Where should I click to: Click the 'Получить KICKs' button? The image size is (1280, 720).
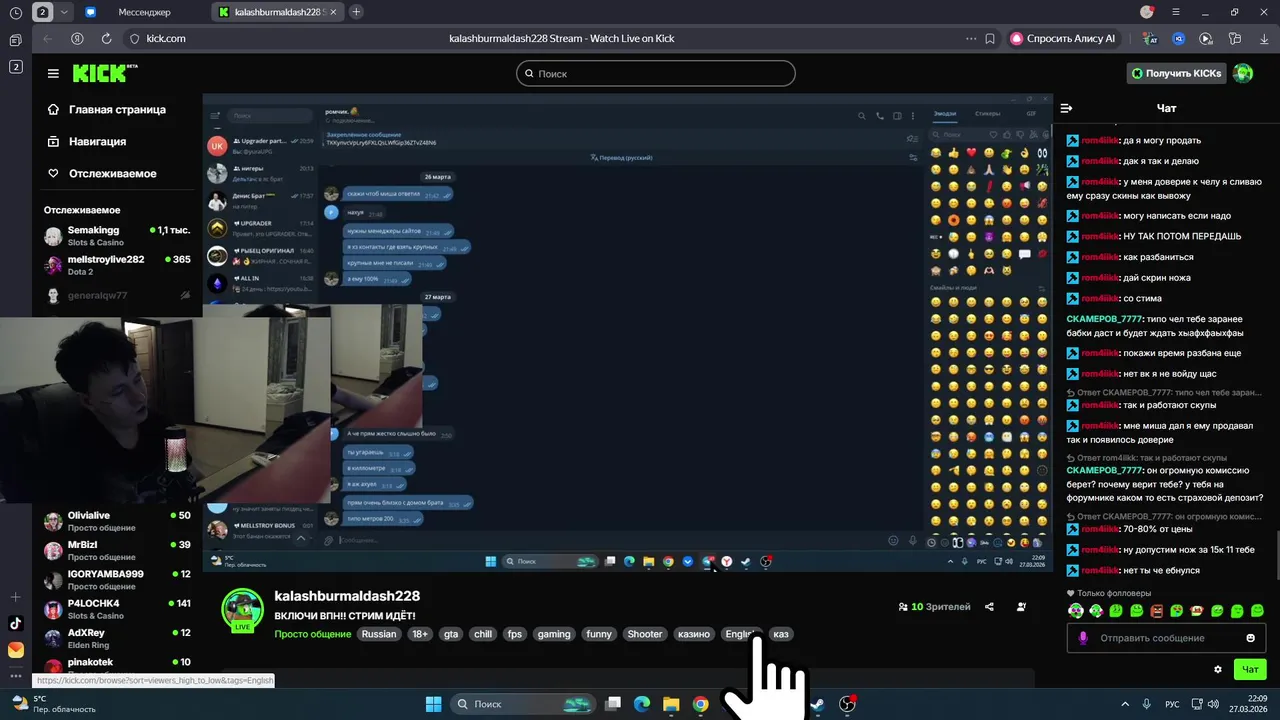tap(1176, 73)
